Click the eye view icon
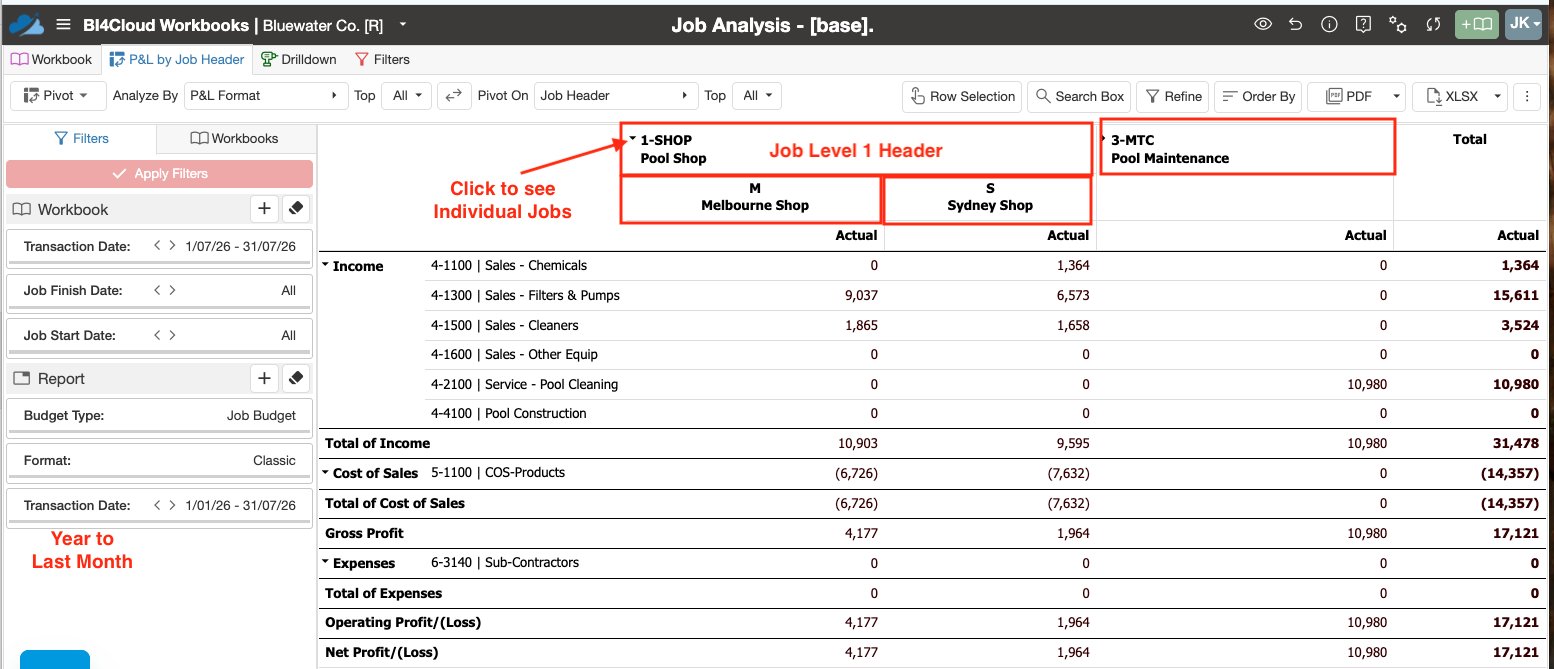1554x669 pixels. pyautogui.click(x=1263, y=25)
